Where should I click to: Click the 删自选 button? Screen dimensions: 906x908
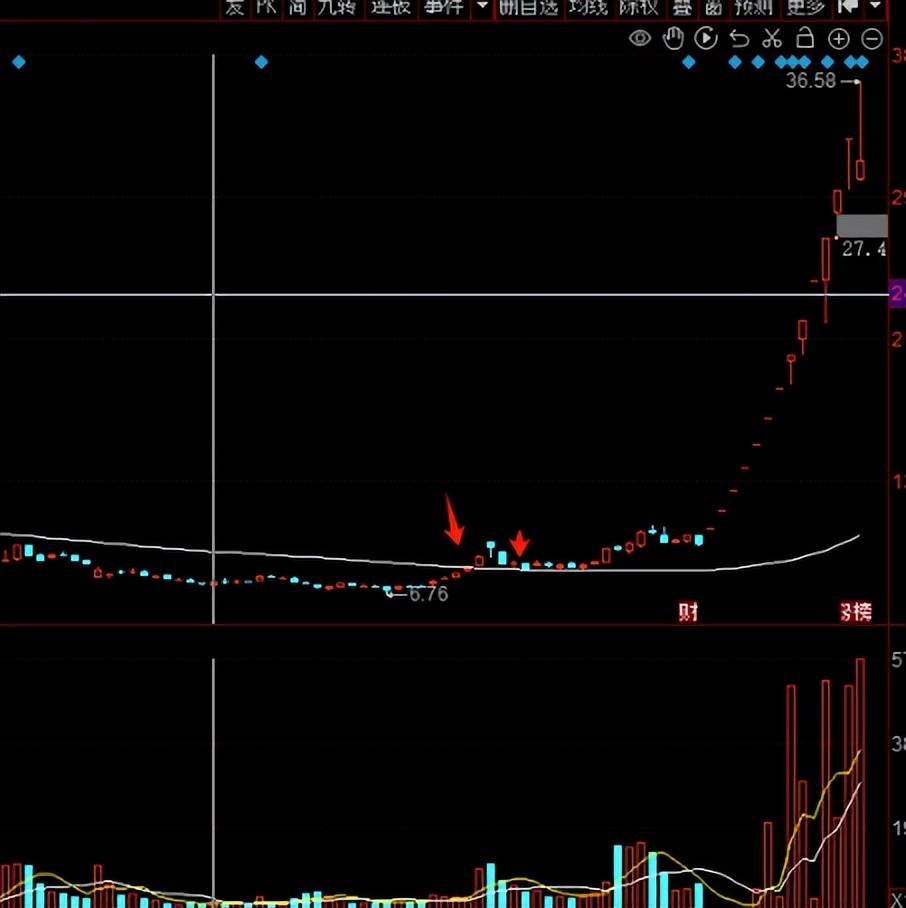[x=529, y=7]
